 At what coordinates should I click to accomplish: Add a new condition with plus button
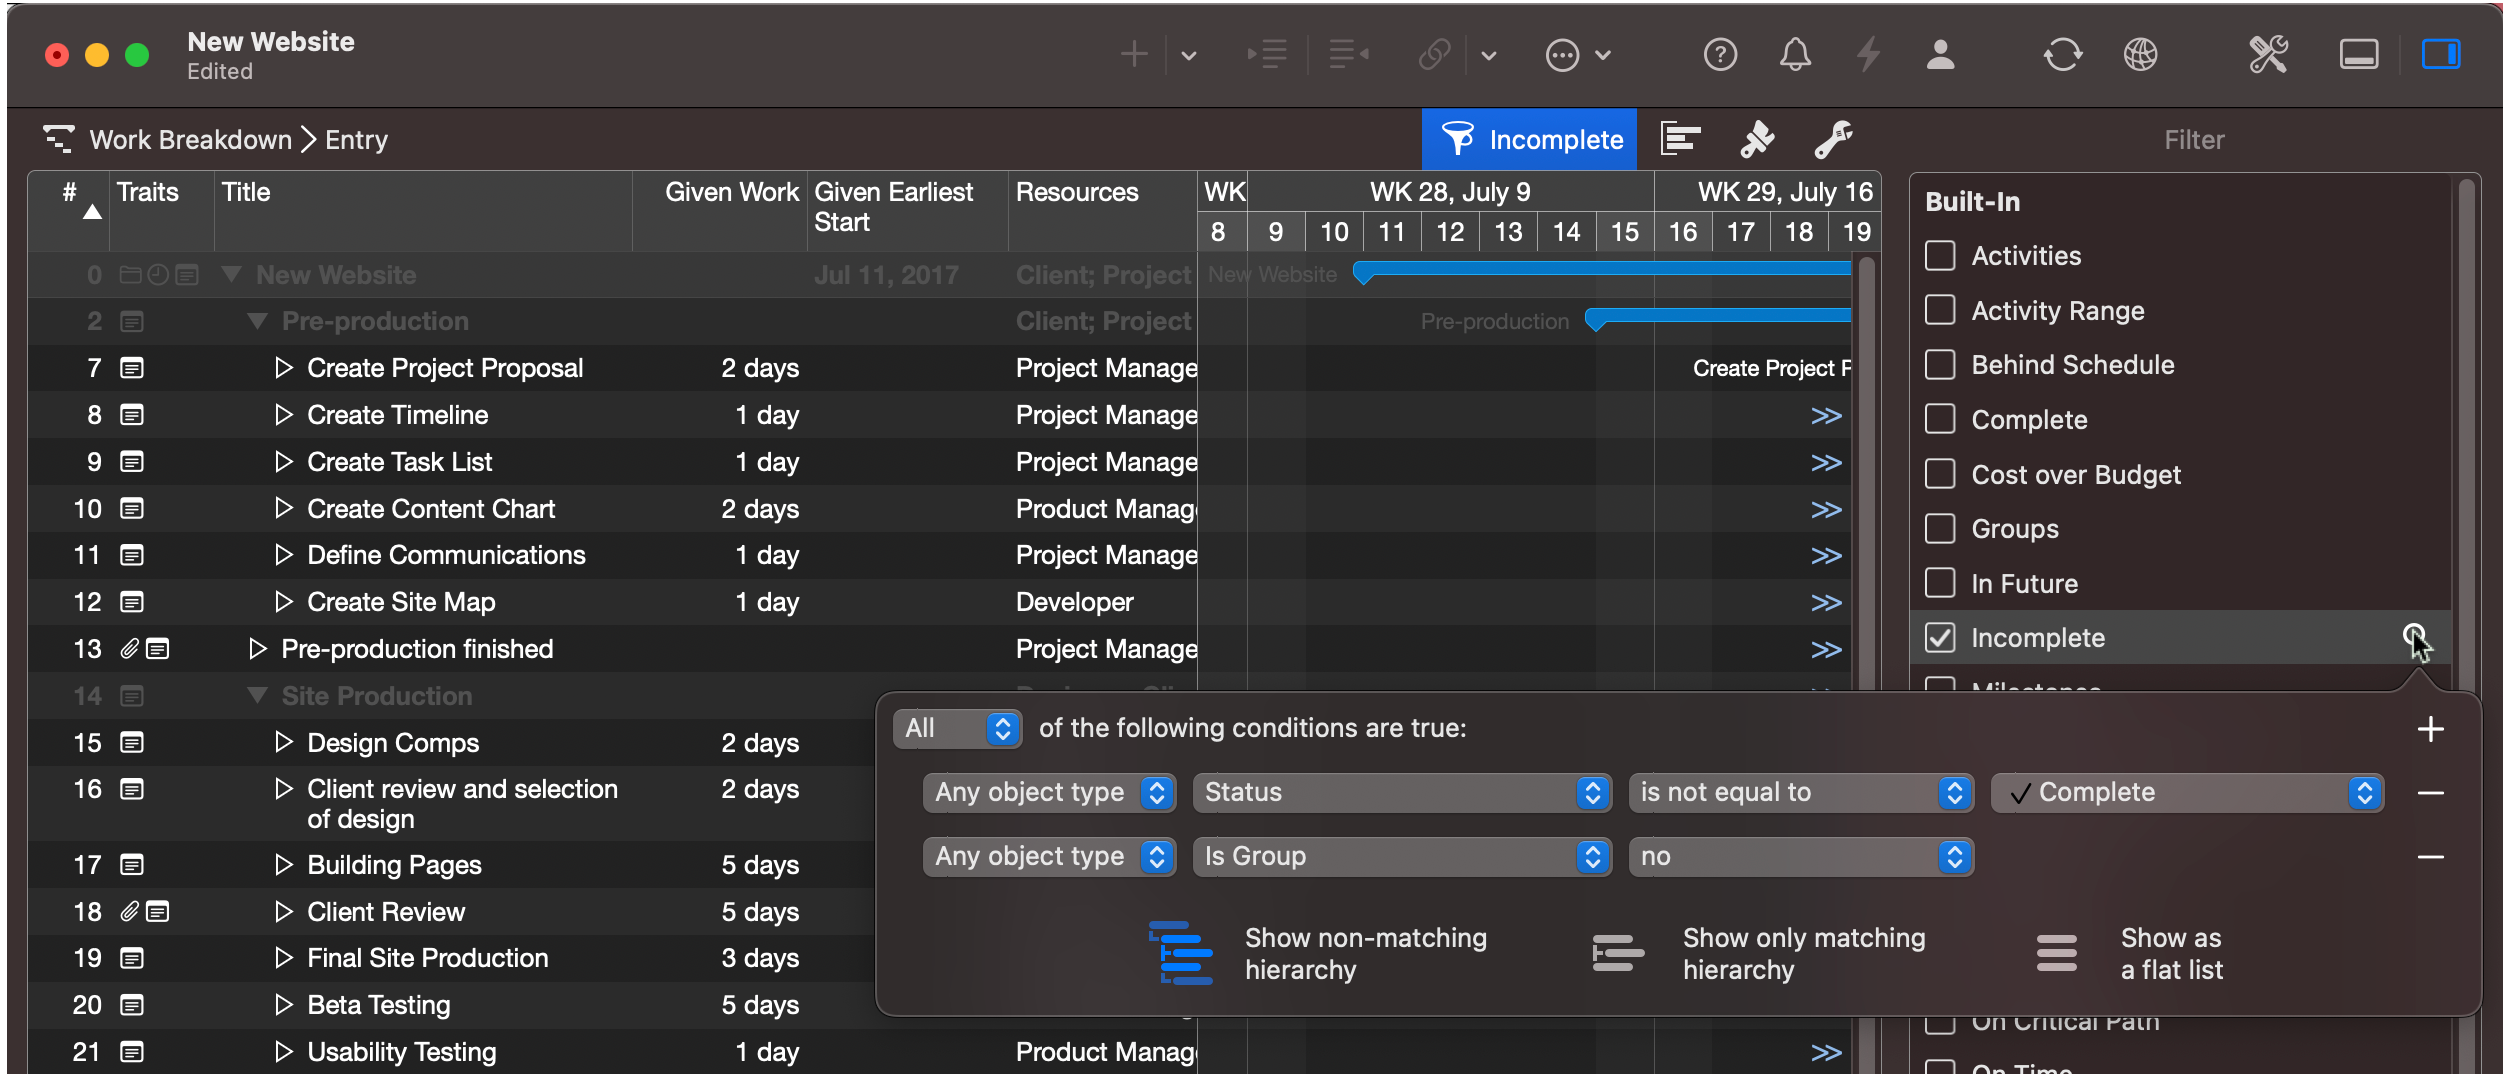2430,729
